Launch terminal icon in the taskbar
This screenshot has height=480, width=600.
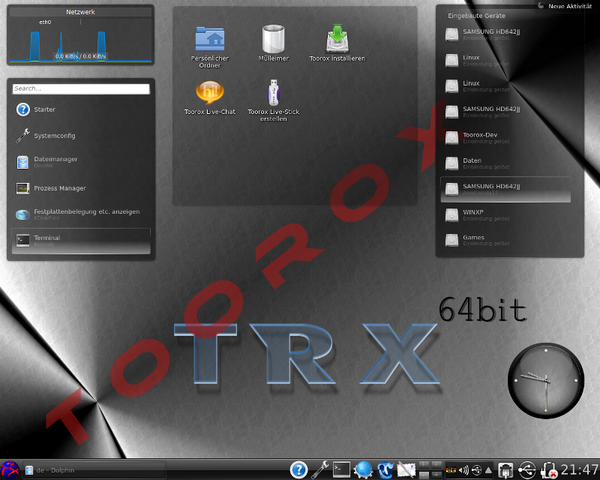point(341,470)
